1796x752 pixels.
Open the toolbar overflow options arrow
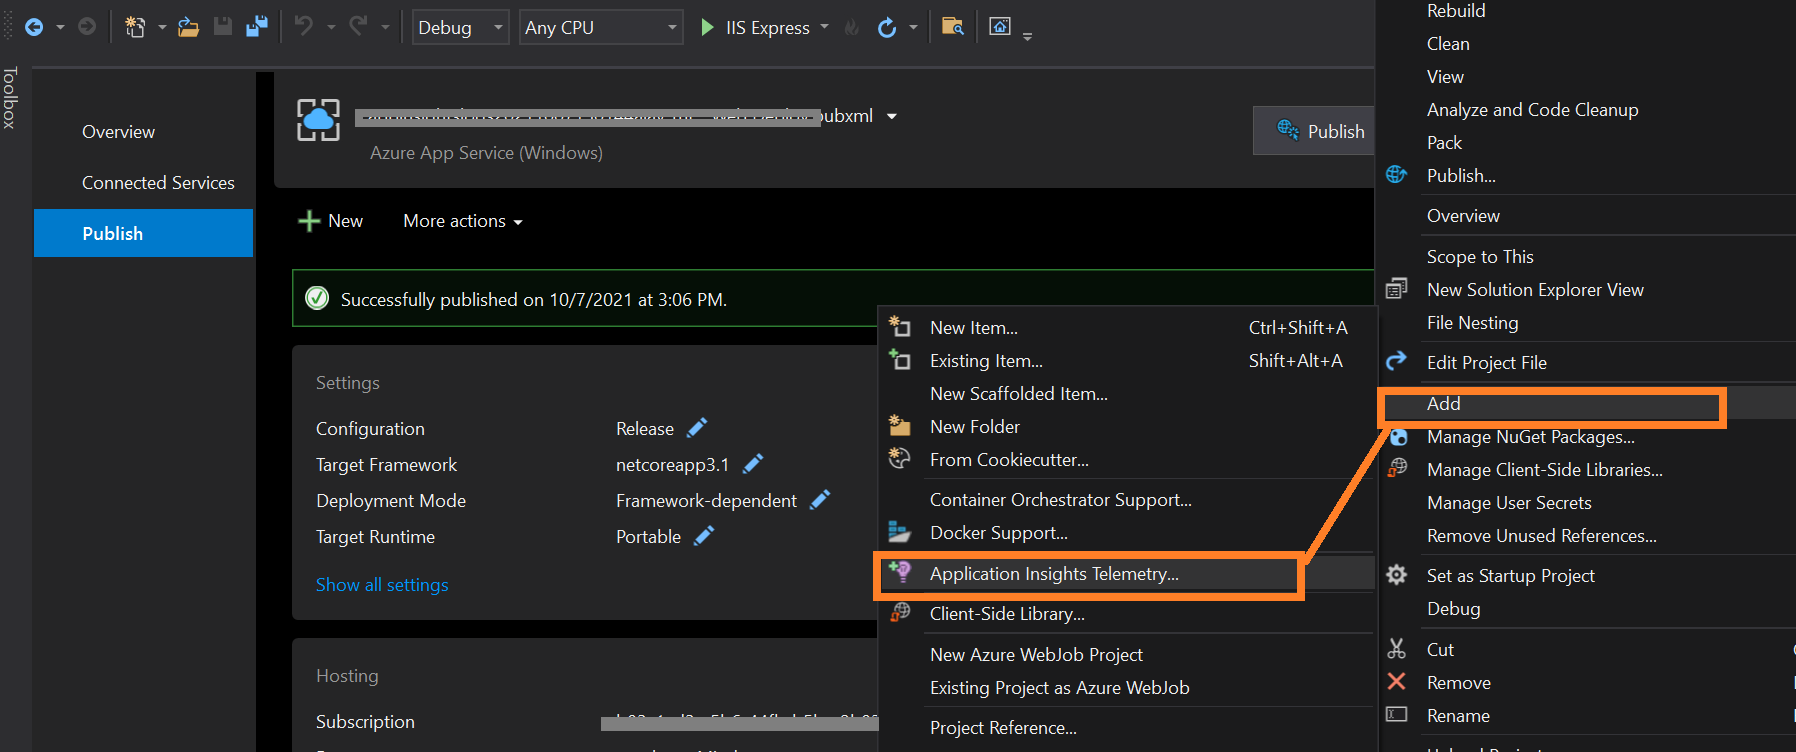click(1028, 36)
